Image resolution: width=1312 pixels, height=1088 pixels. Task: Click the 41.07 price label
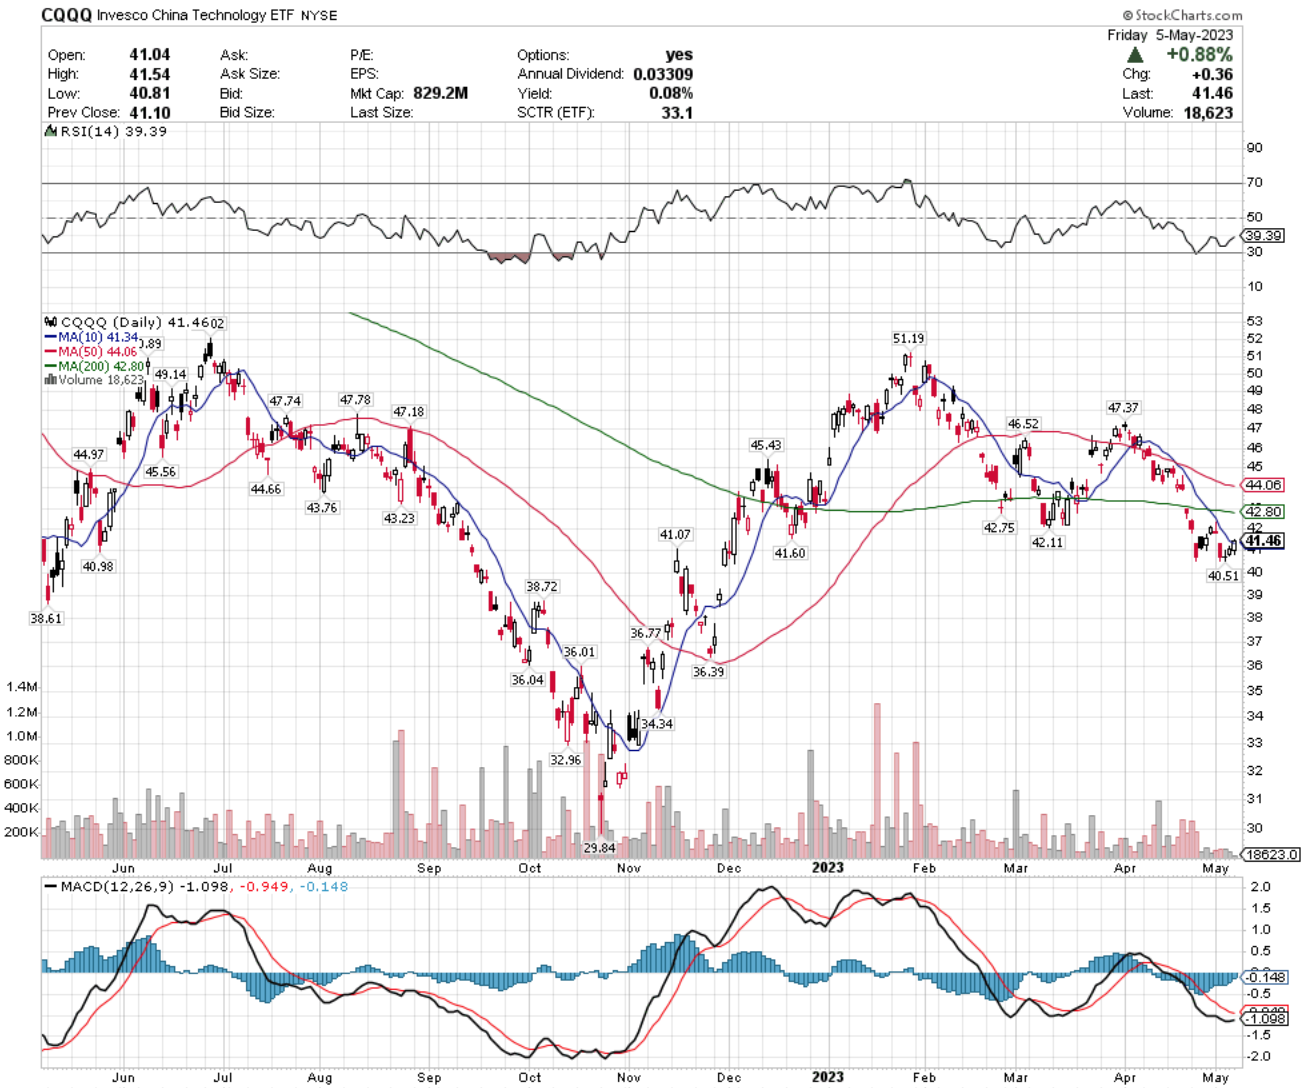[675, 535]
